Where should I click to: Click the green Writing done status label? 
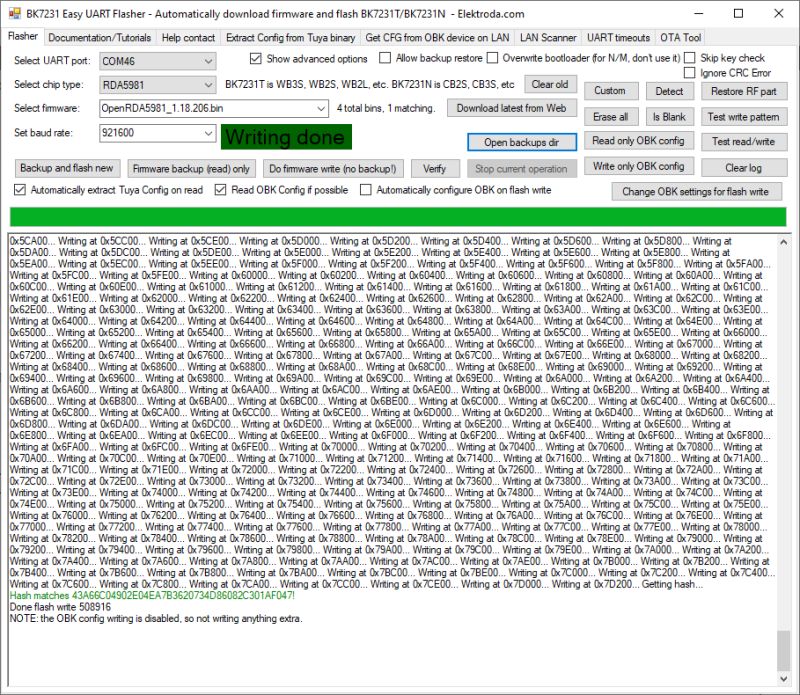coord(286,137)
